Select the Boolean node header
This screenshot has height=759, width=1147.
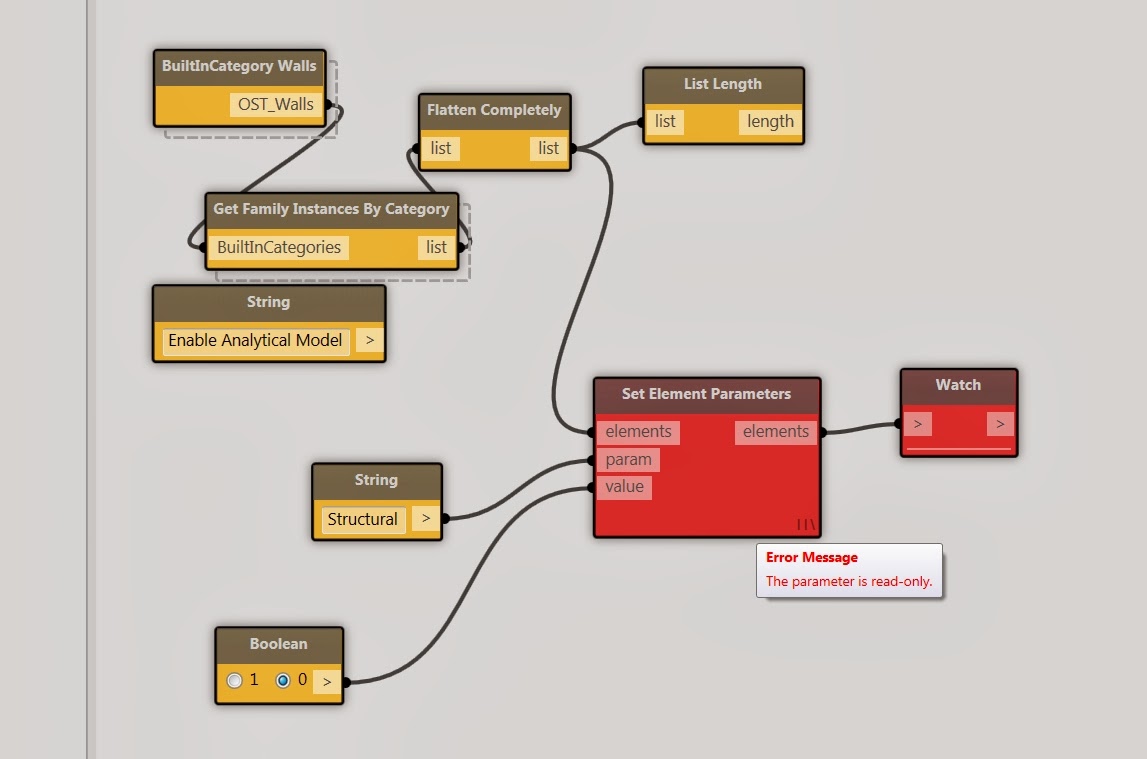pyautogui.click(x=279, y=644)
